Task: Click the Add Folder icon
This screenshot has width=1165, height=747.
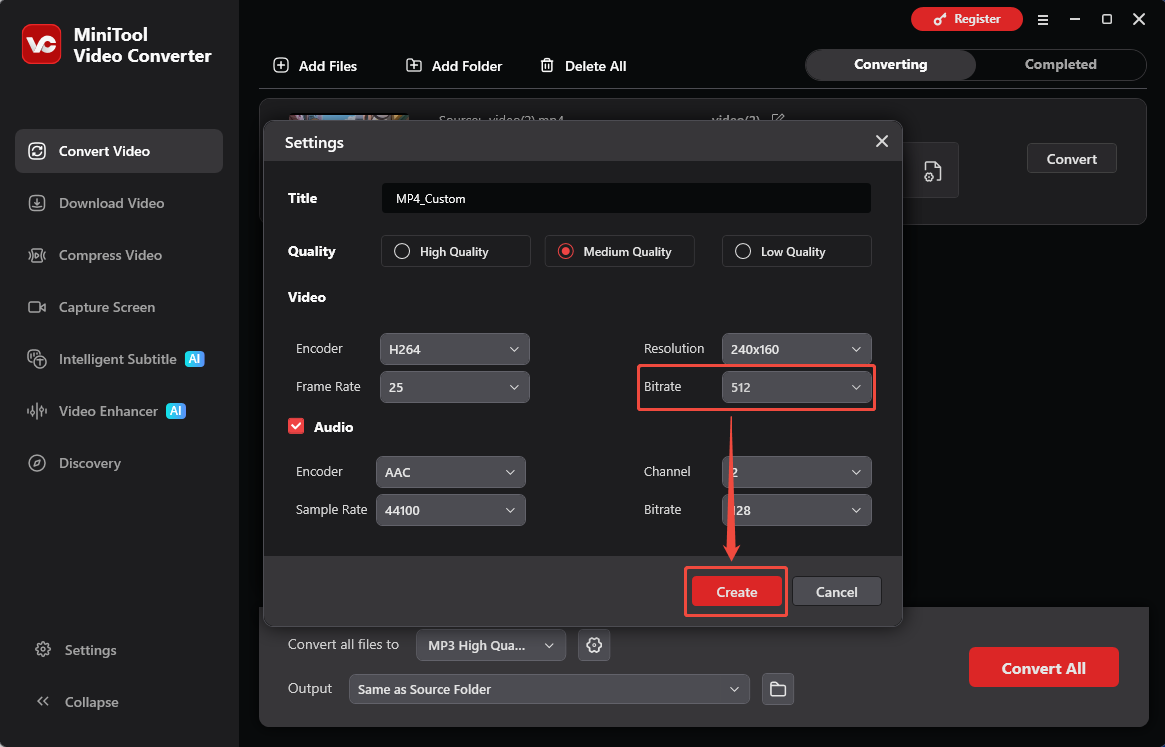Action: click(414, 65)
